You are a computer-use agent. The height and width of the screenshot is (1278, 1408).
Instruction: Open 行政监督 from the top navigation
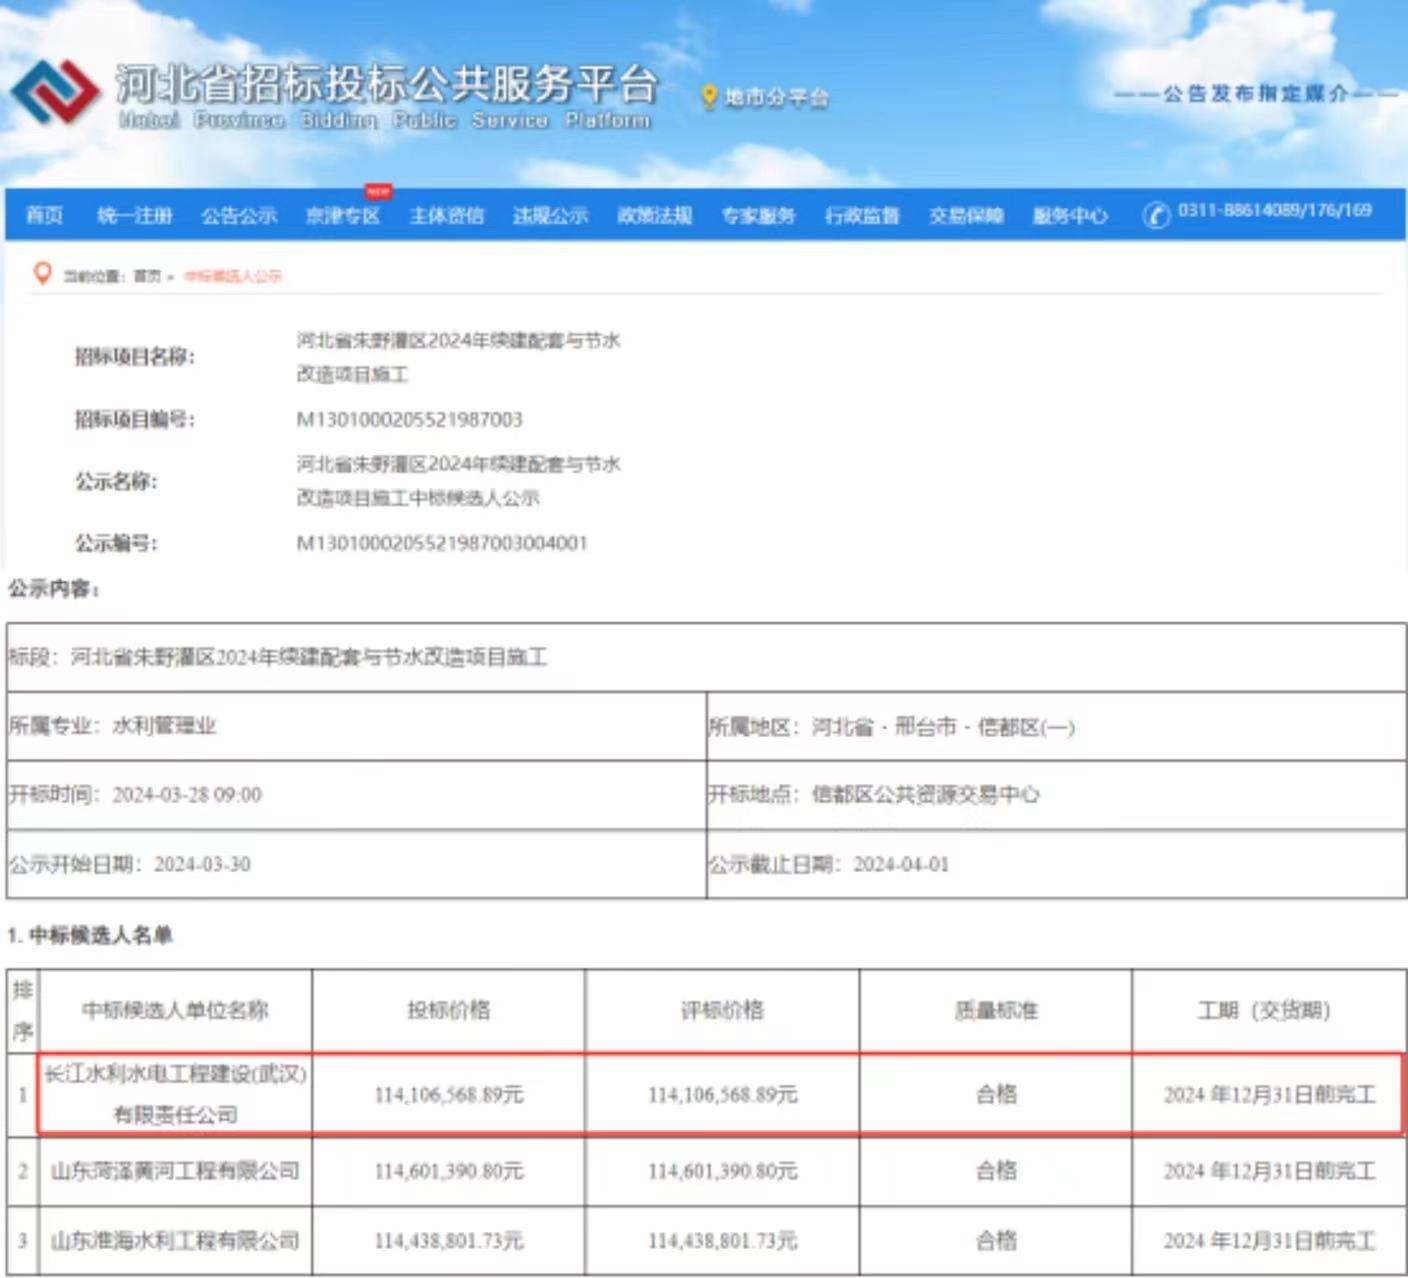pos(862,215)
